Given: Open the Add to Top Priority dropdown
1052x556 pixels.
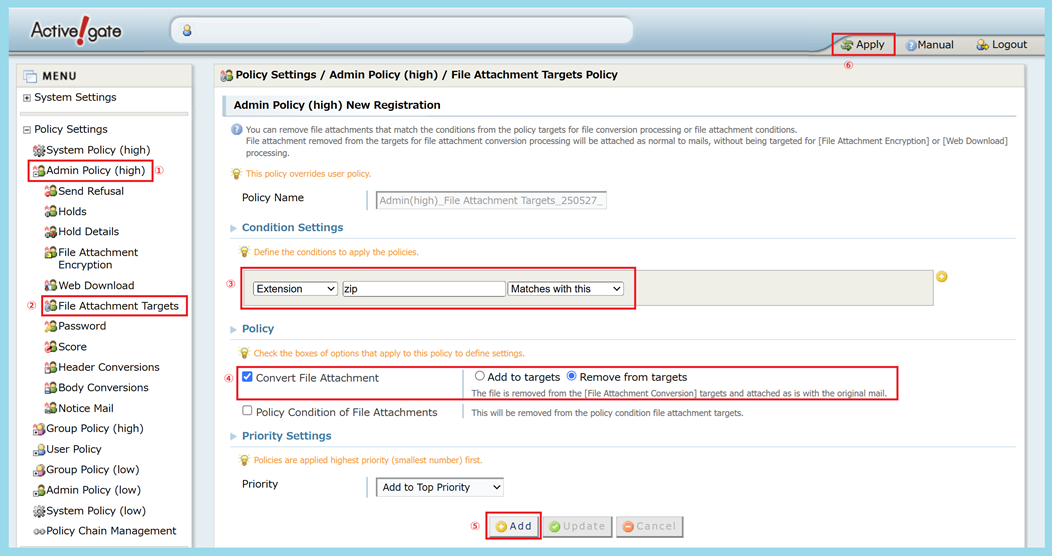Looking at the screenshot, I should click(439, 487).
